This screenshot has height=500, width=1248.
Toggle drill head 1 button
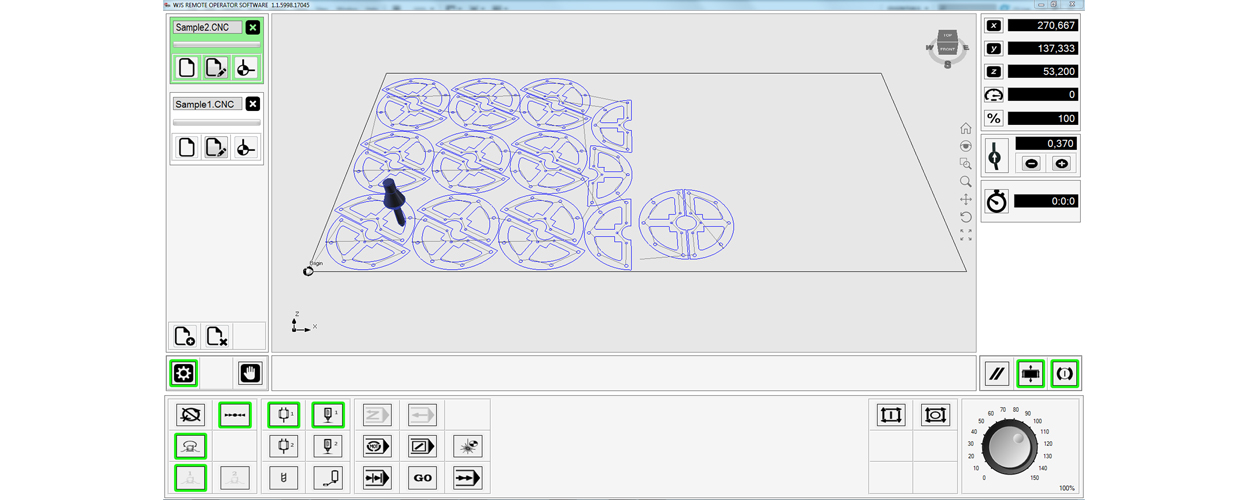click(x=328, y=414)
